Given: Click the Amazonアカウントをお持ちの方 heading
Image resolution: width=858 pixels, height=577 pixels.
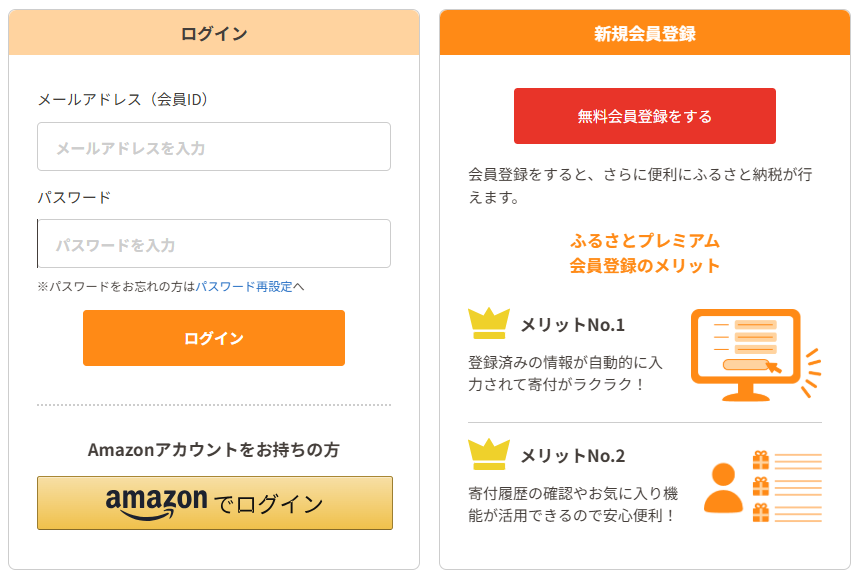Looking at the screenshot, I should coord(214,450).
